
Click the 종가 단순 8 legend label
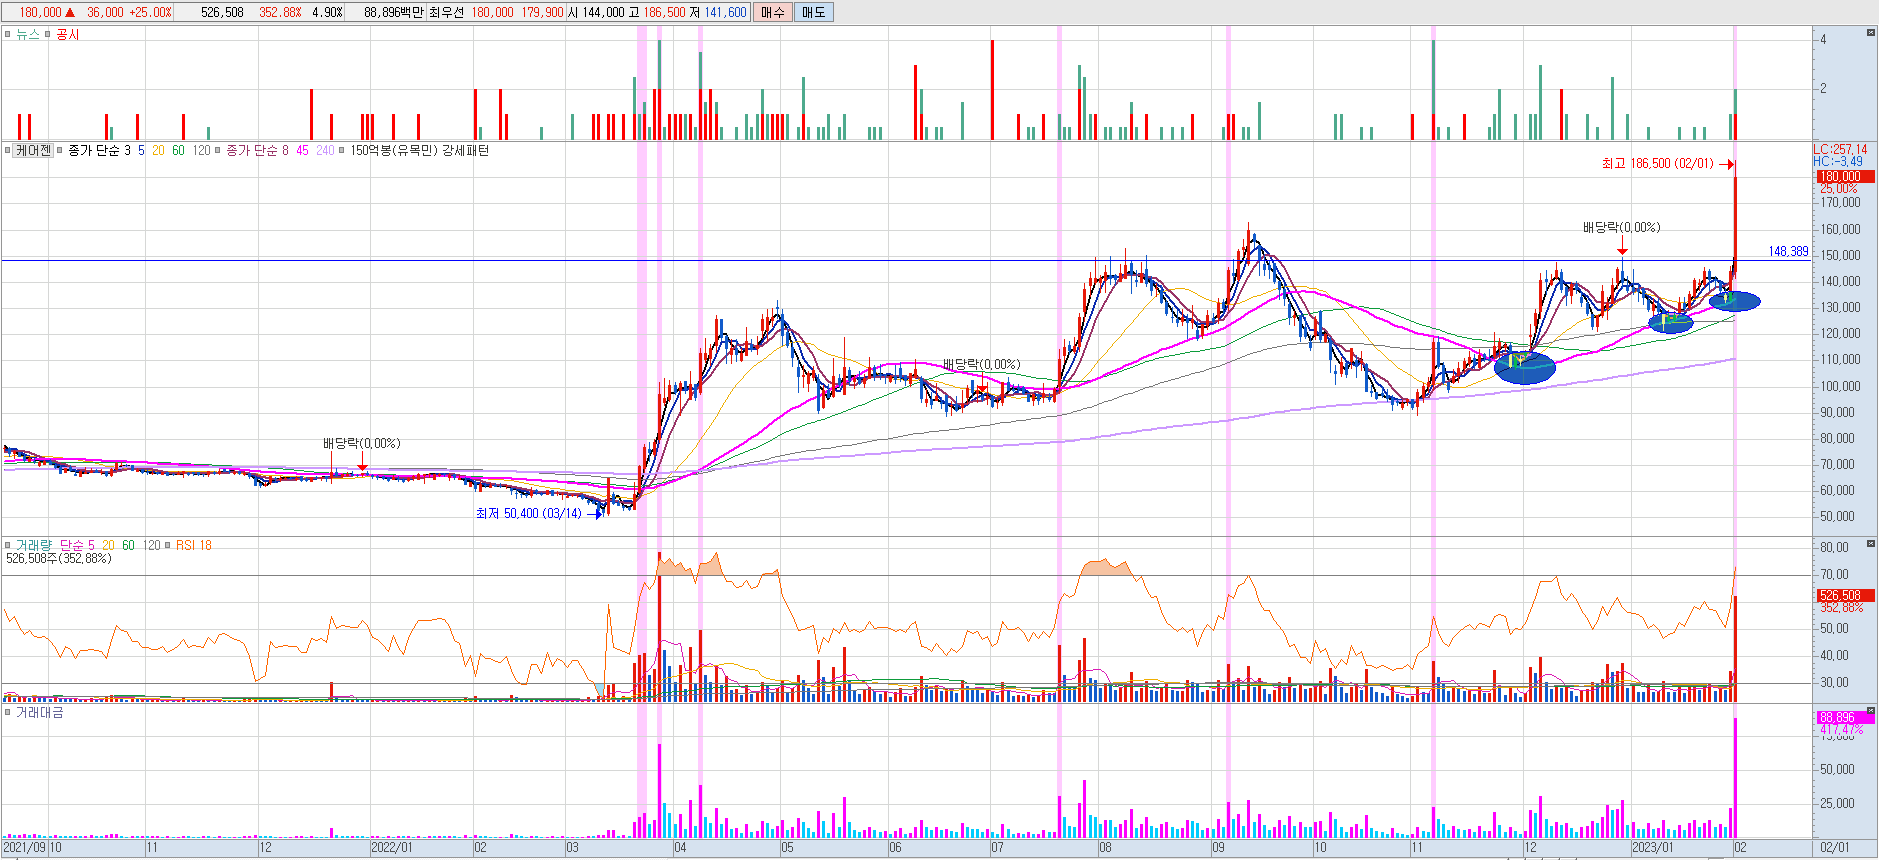click(x=257, y=150)
